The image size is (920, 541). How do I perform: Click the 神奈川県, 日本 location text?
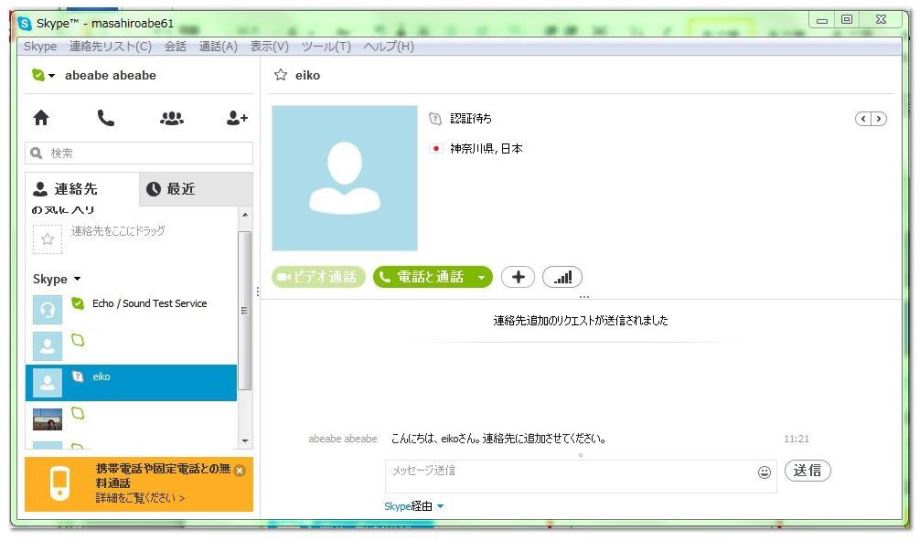(x=486, y=148)
